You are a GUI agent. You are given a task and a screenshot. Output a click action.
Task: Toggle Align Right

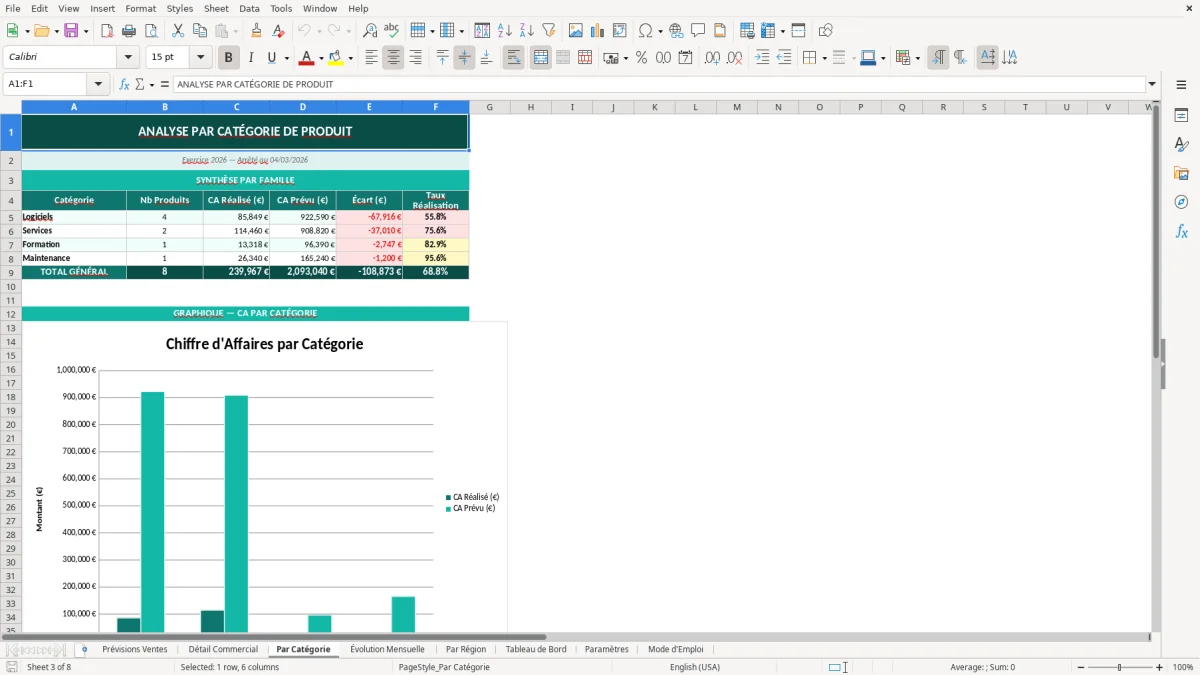(x=415, y=58)
